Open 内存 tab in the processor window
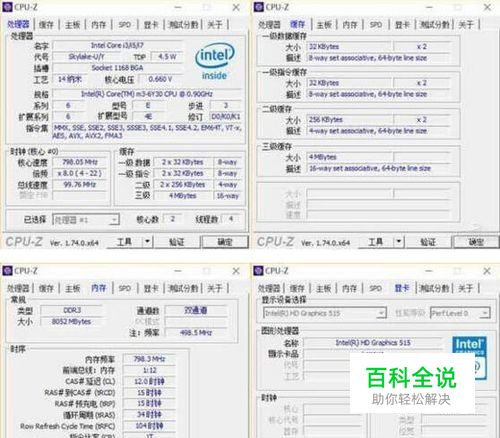The height and width of the screenshot is (438, 500). 99,24
